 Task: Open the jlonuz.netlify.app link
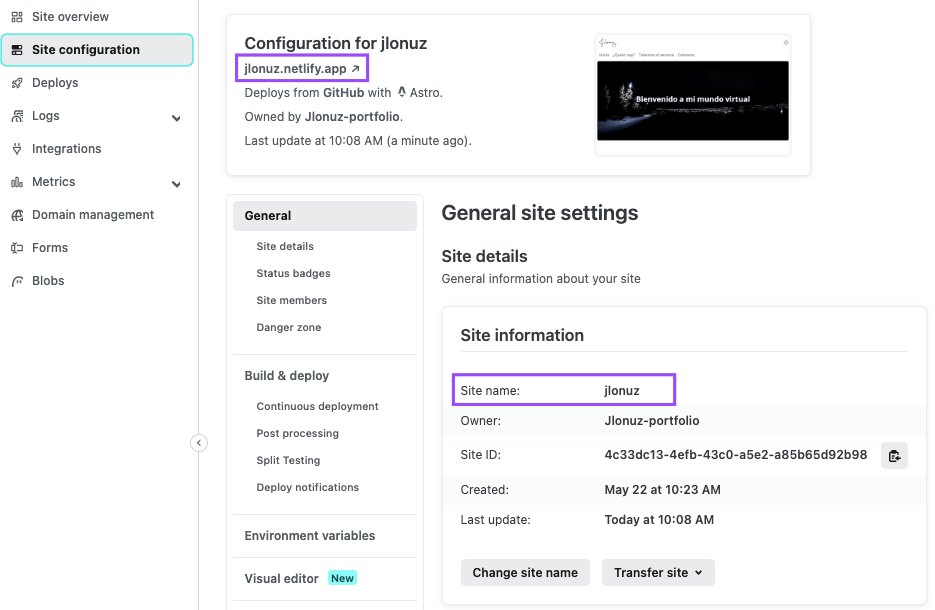302,69
